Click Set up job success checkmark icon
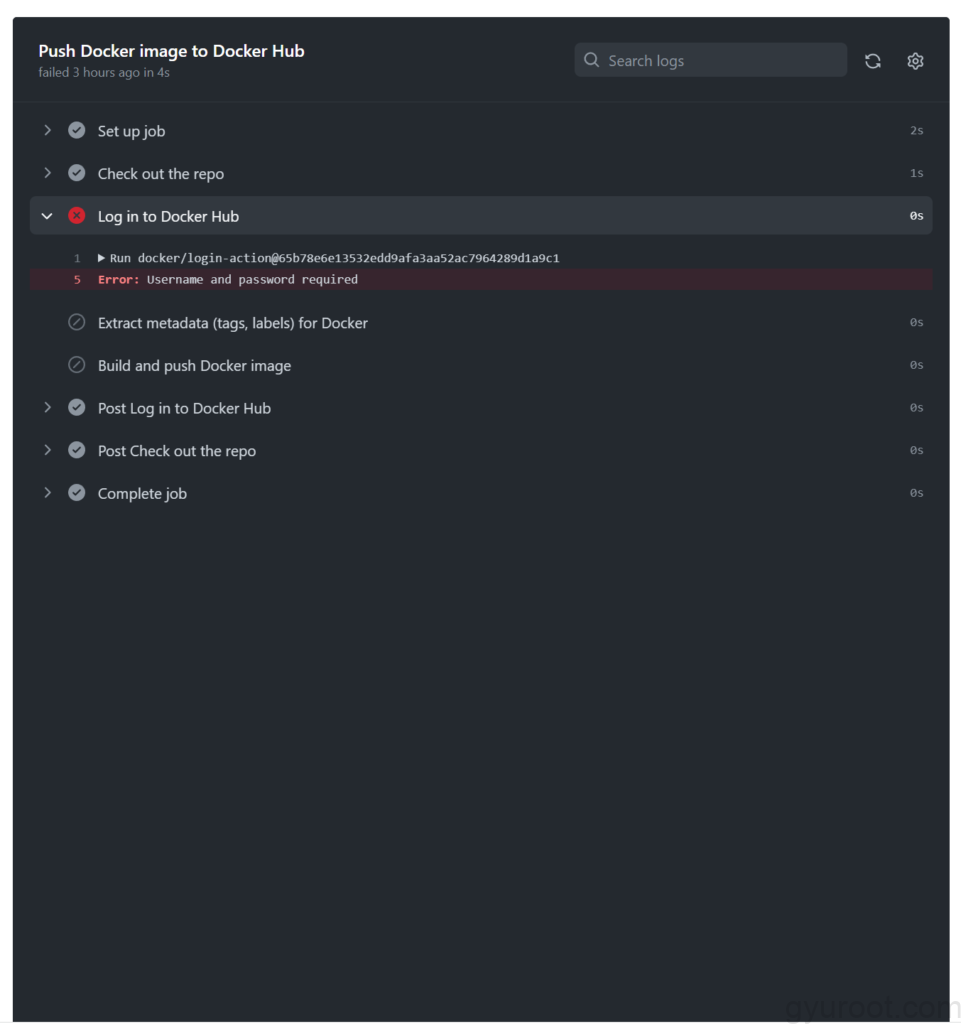The width and height of the screenshot is (961, 1024). [77, 131]
